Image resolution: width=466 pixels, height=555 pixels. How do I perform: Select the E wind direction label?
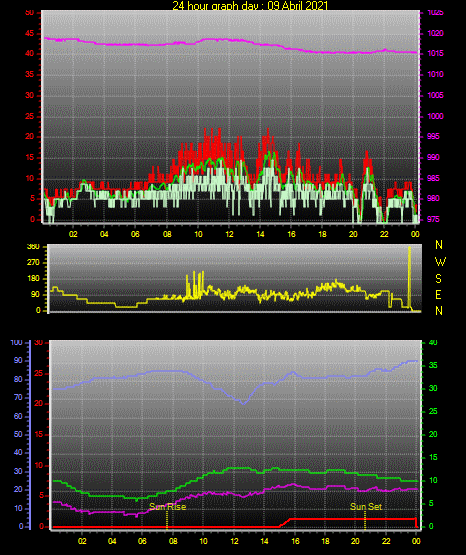[x=438, y=294]
